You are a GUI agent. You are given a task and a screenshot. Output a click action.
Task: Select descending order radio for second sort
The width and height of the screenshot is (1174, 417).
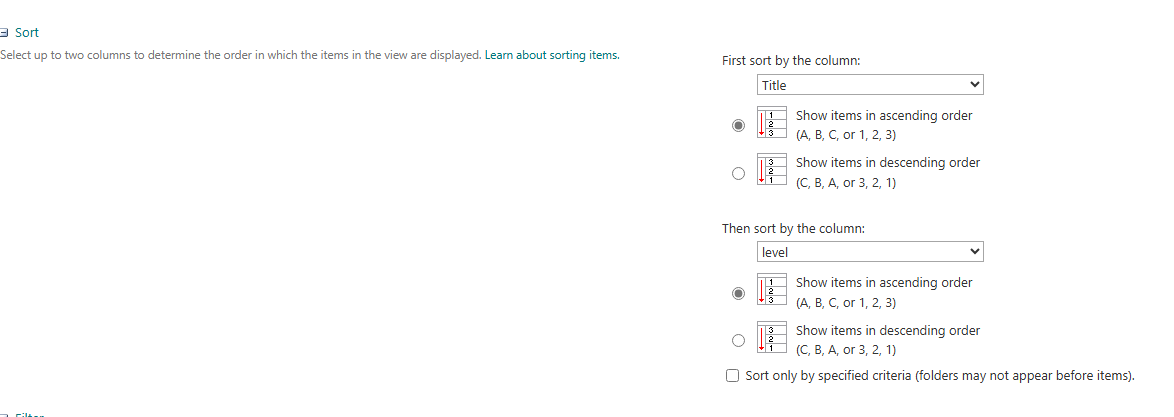click(738, 340)
